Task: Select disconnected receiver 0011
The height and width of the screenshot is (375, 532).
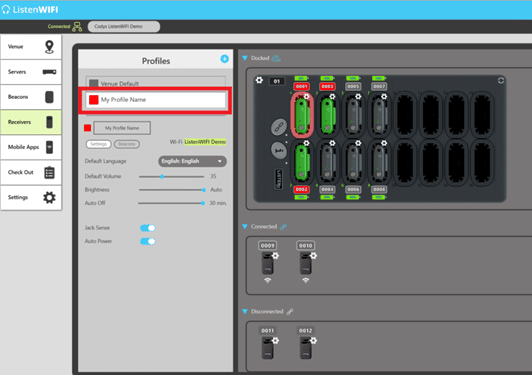Action: [268, 348]
